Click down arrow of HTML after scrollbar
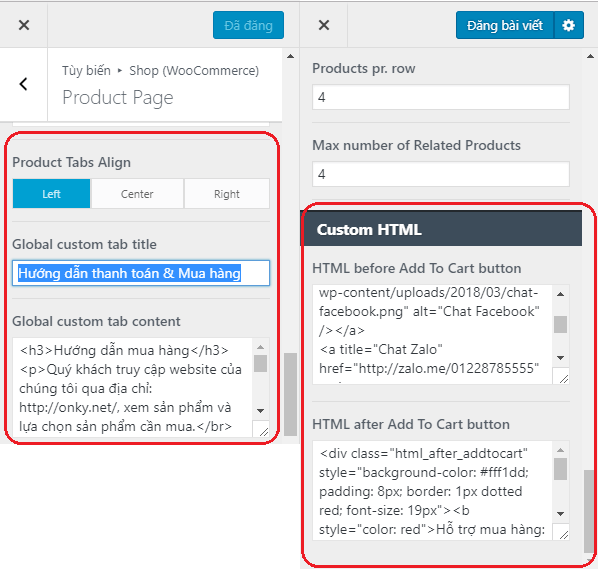598x569 pixels. coord(561,514)
